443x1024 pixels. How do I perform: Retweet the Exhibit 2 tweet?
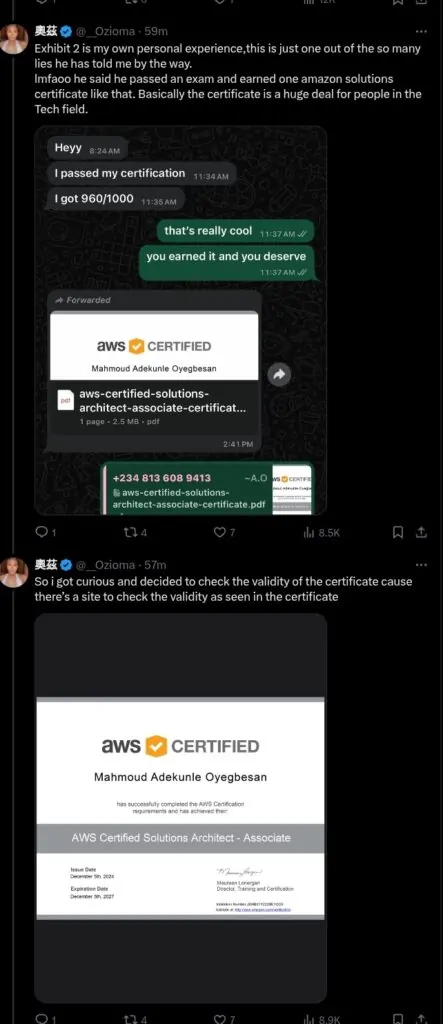(x=136, y=532)
